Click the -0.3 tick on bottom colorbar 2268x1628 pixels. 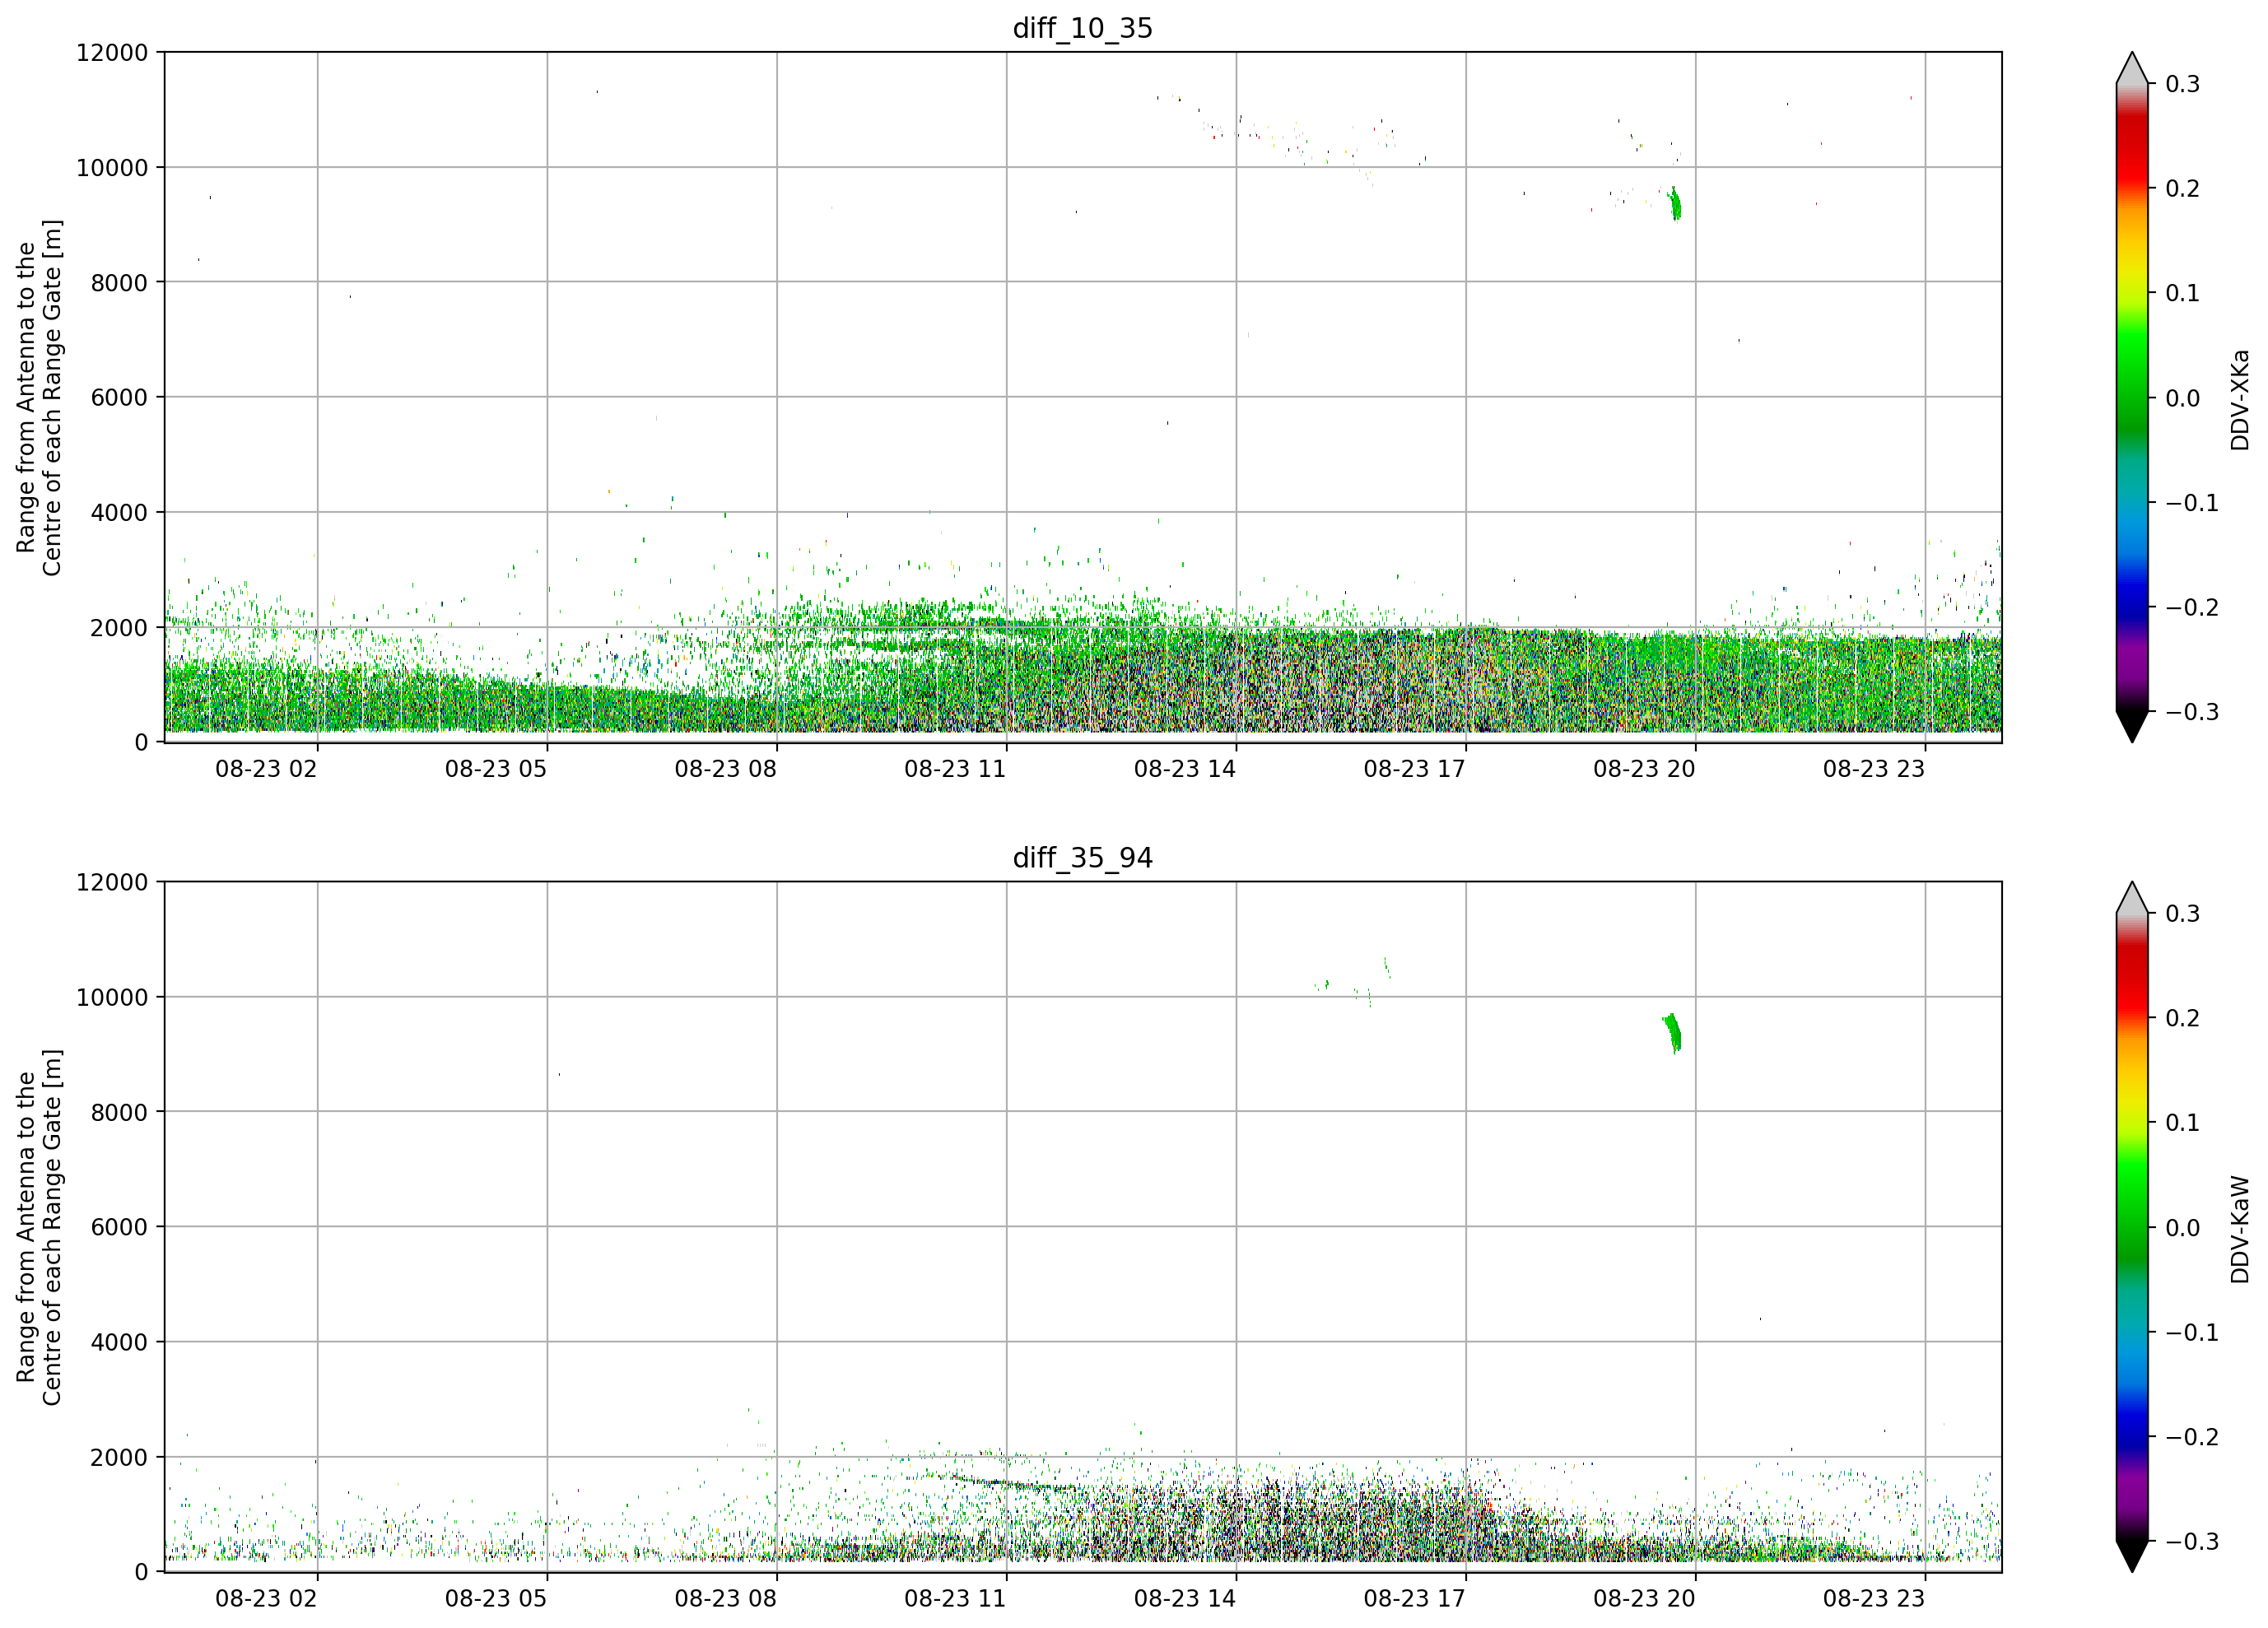point(2192,1541)
